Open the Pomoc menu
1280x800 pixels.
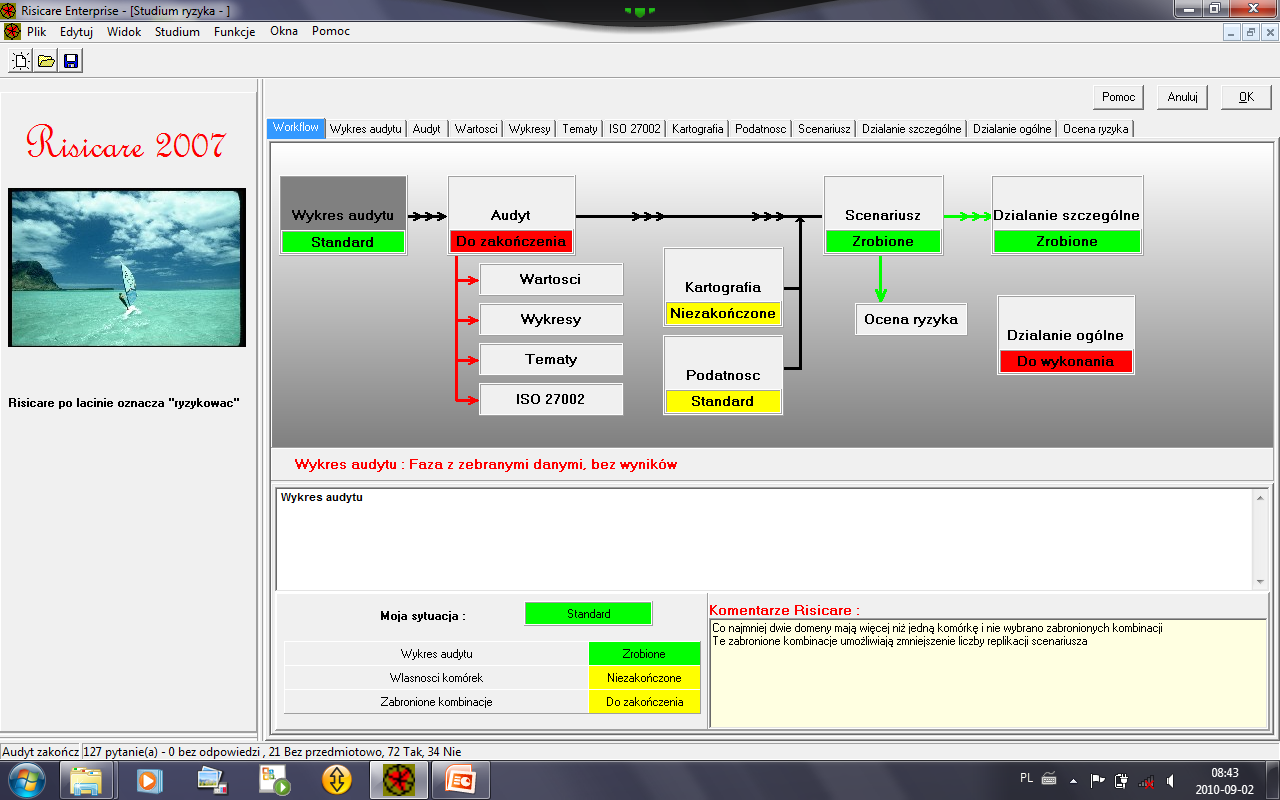tap(331, 31)
